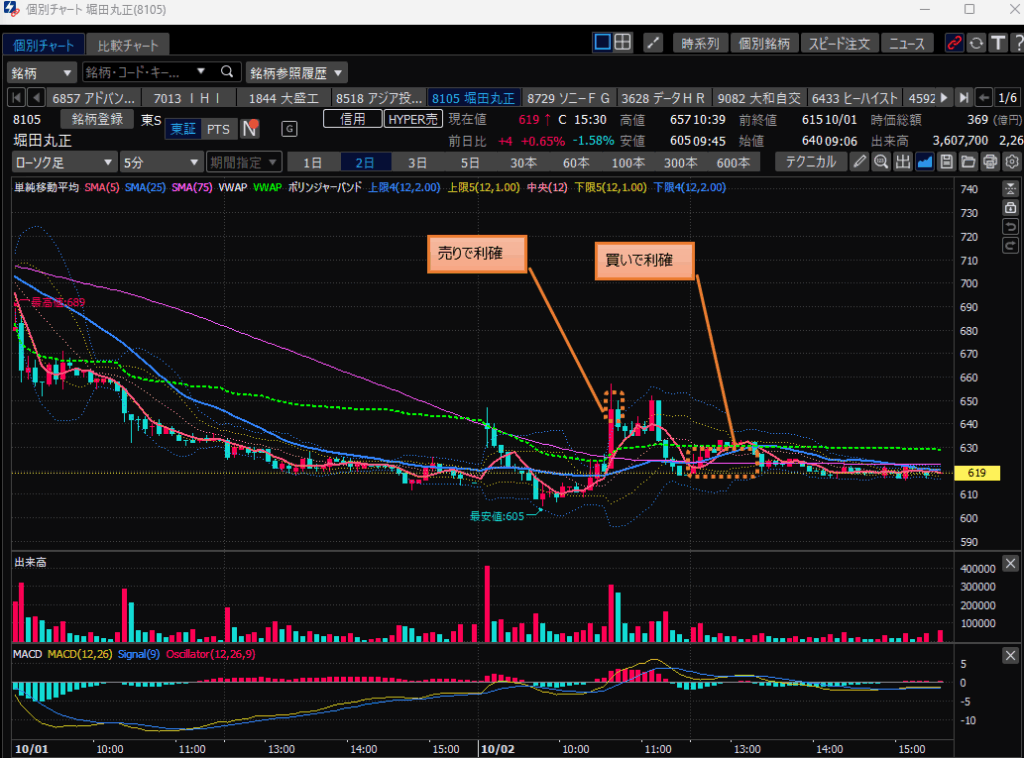Click the スピード注文 button
This screenshot has width=1024, height=758.
pyautogui.click(x=840, y=43)
